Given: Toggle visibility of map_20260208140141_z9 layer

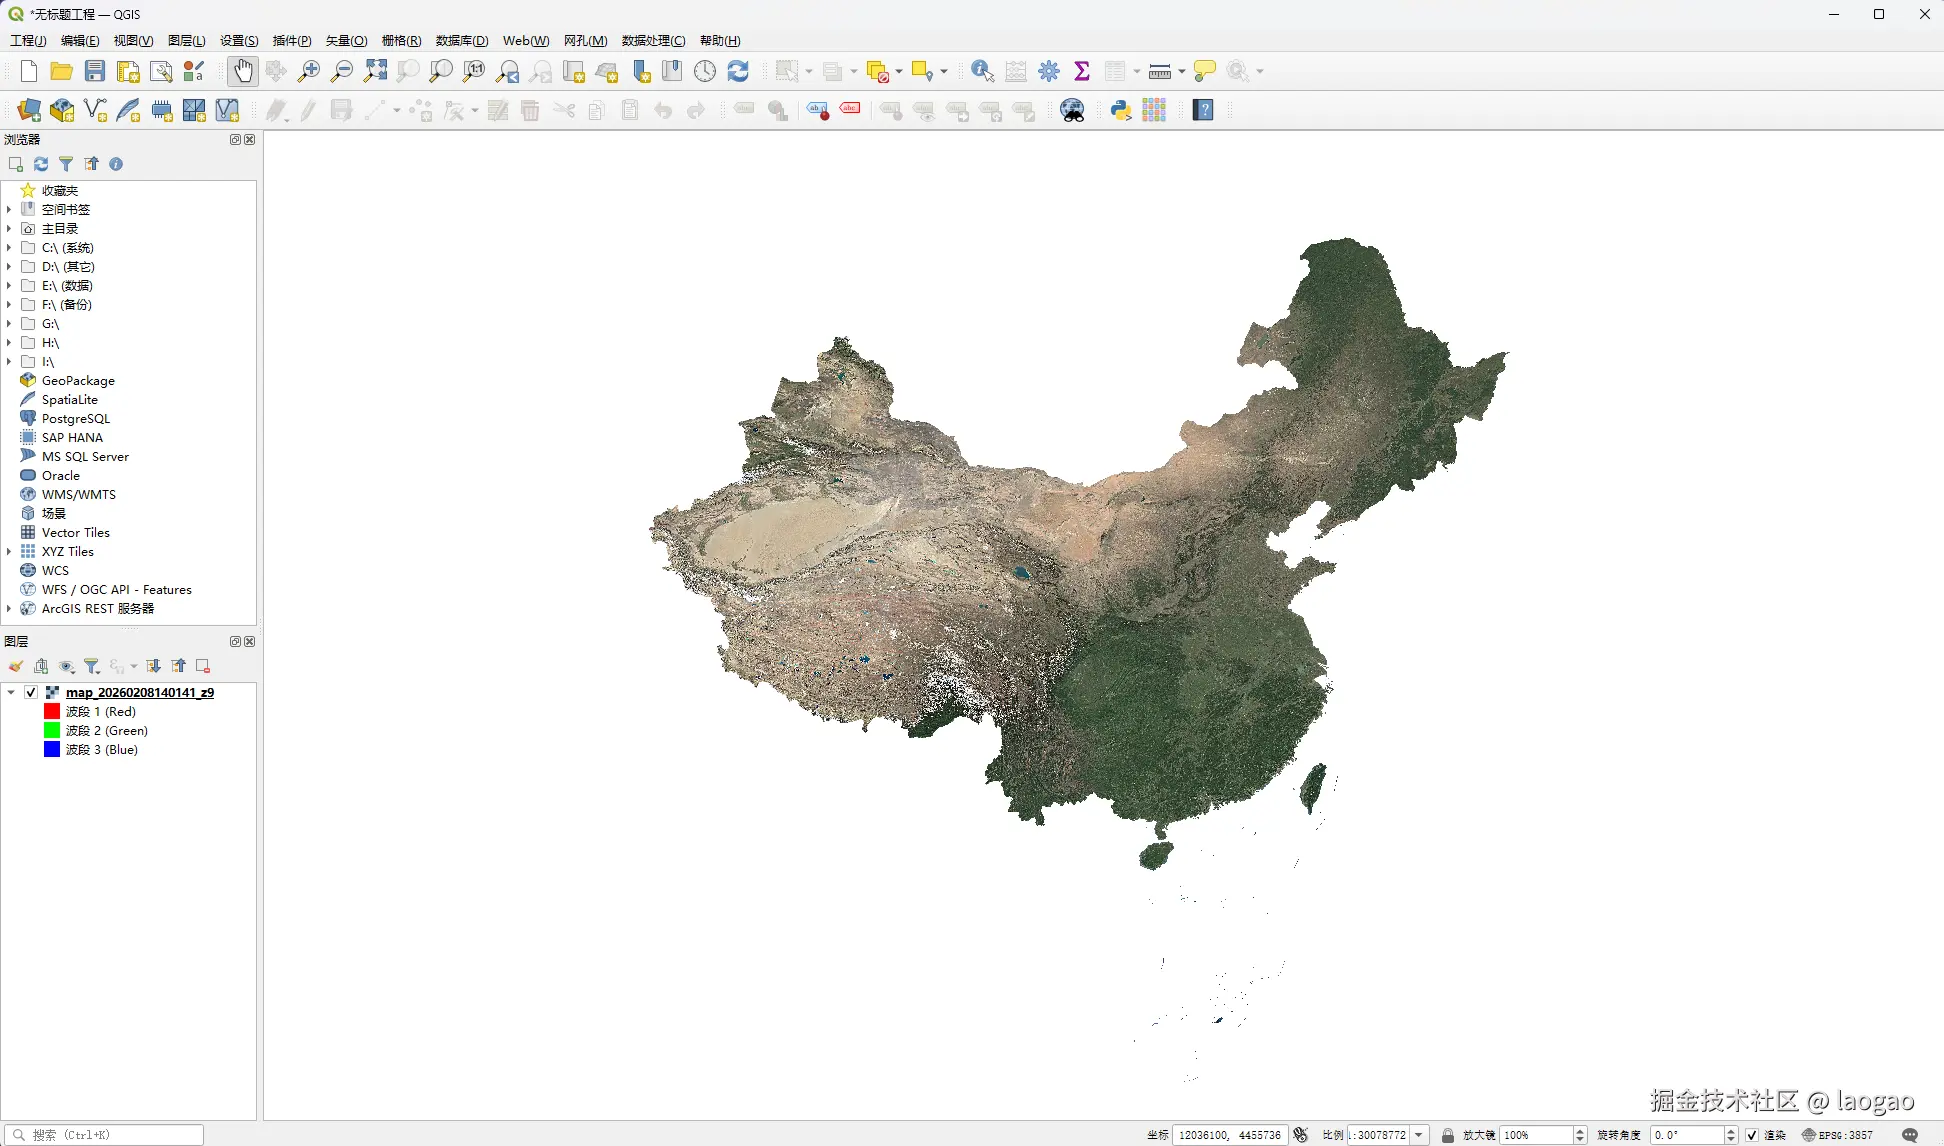Looking at the screenshot, I should [x=31, y=692].
